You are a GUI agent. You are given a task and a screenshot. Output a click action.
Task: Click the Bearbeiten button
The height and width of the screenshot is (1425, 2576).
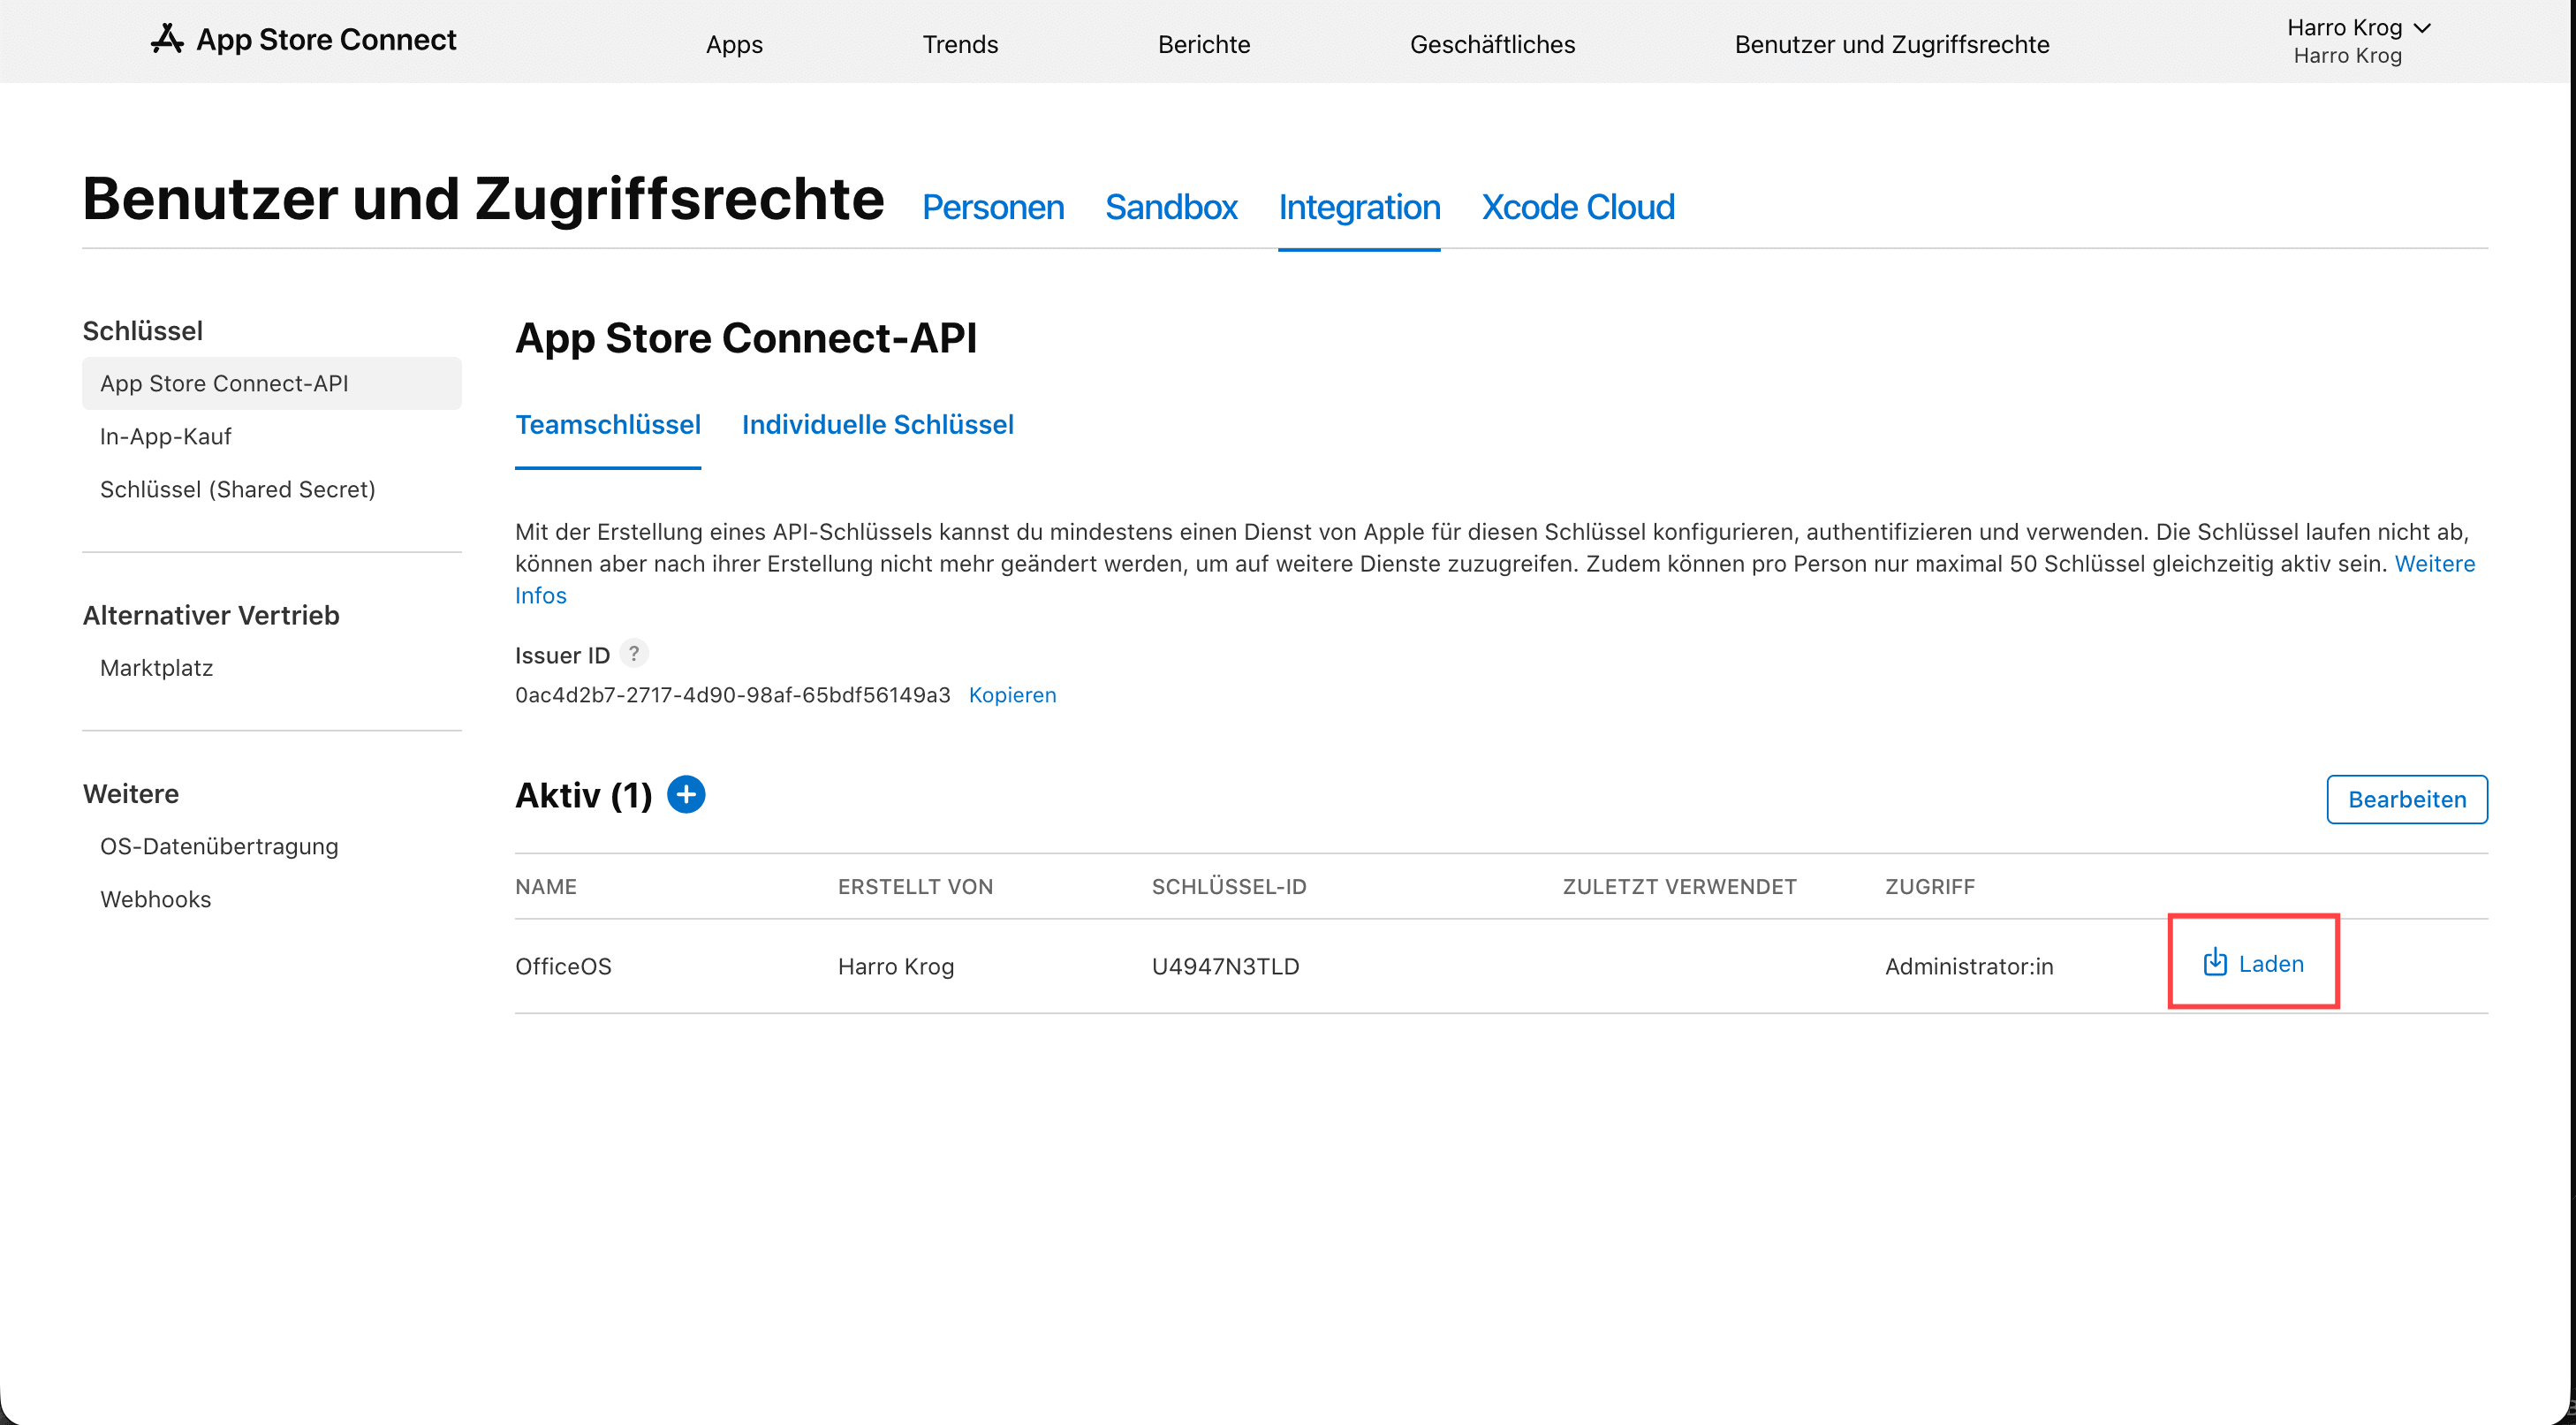pos(2407,799)
